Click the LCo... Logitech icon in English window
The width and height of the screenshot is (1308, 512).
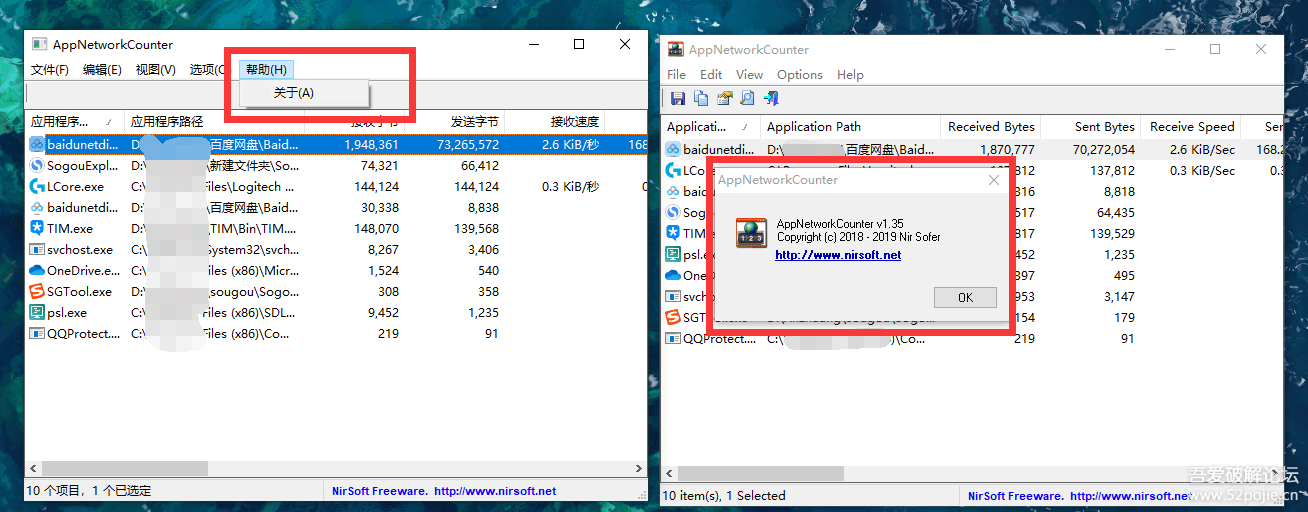673,170
